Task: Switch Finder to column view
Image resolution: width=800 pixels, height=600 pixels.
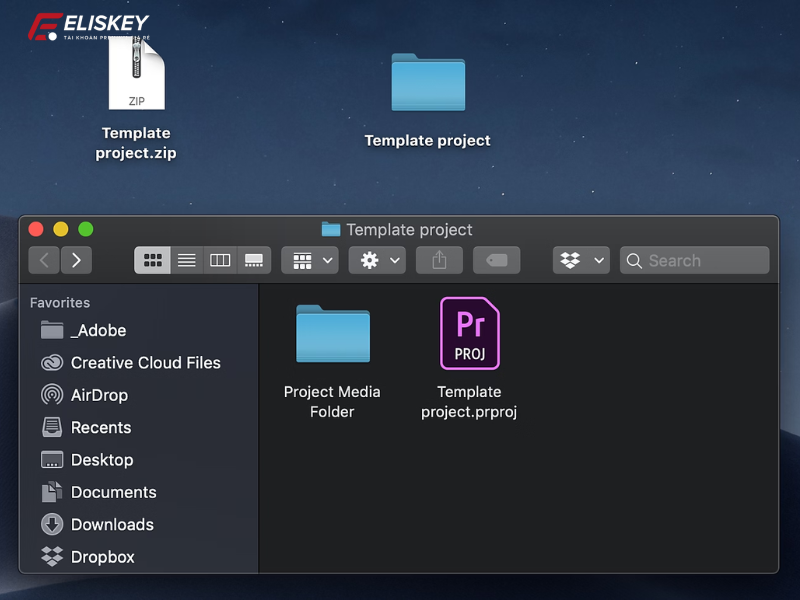Action: tap(220, 260)
